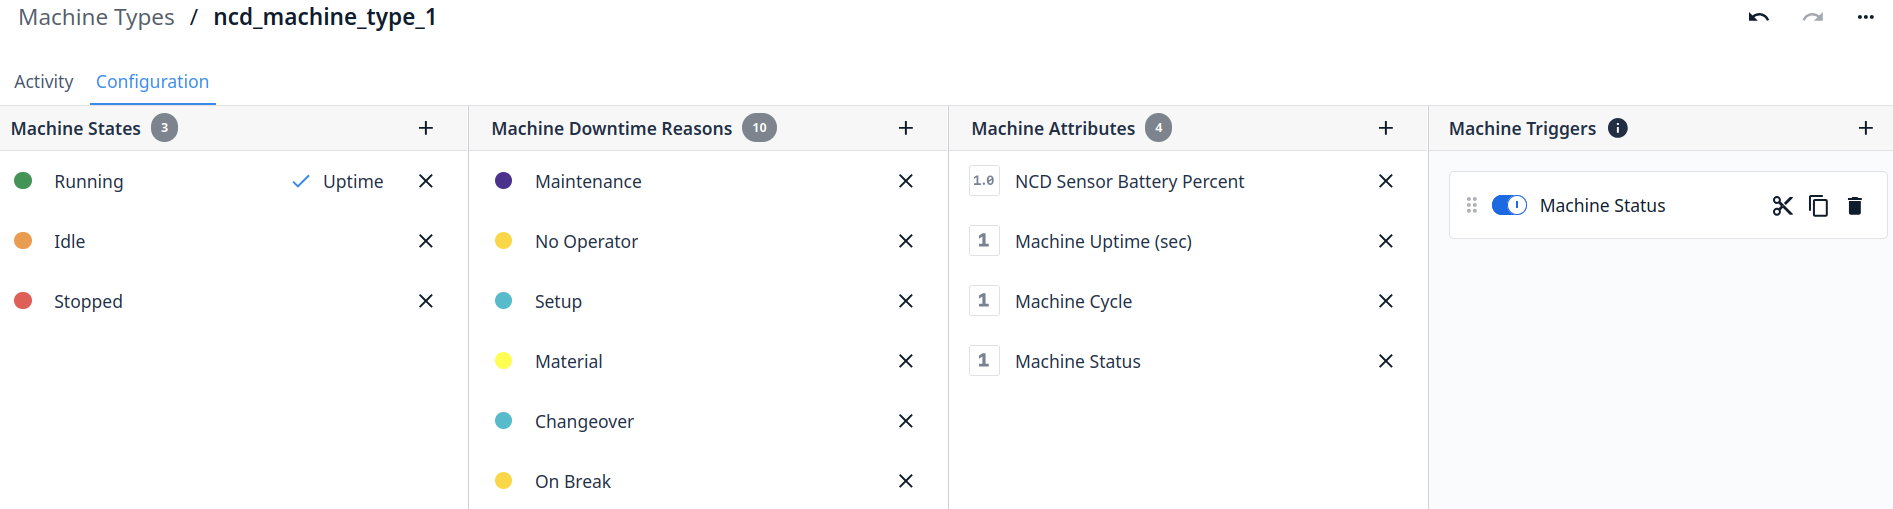The height and width of the screenshot is (509, 1893).
Task: Add a new machine downtime reason
Action: tap(906, 128)
